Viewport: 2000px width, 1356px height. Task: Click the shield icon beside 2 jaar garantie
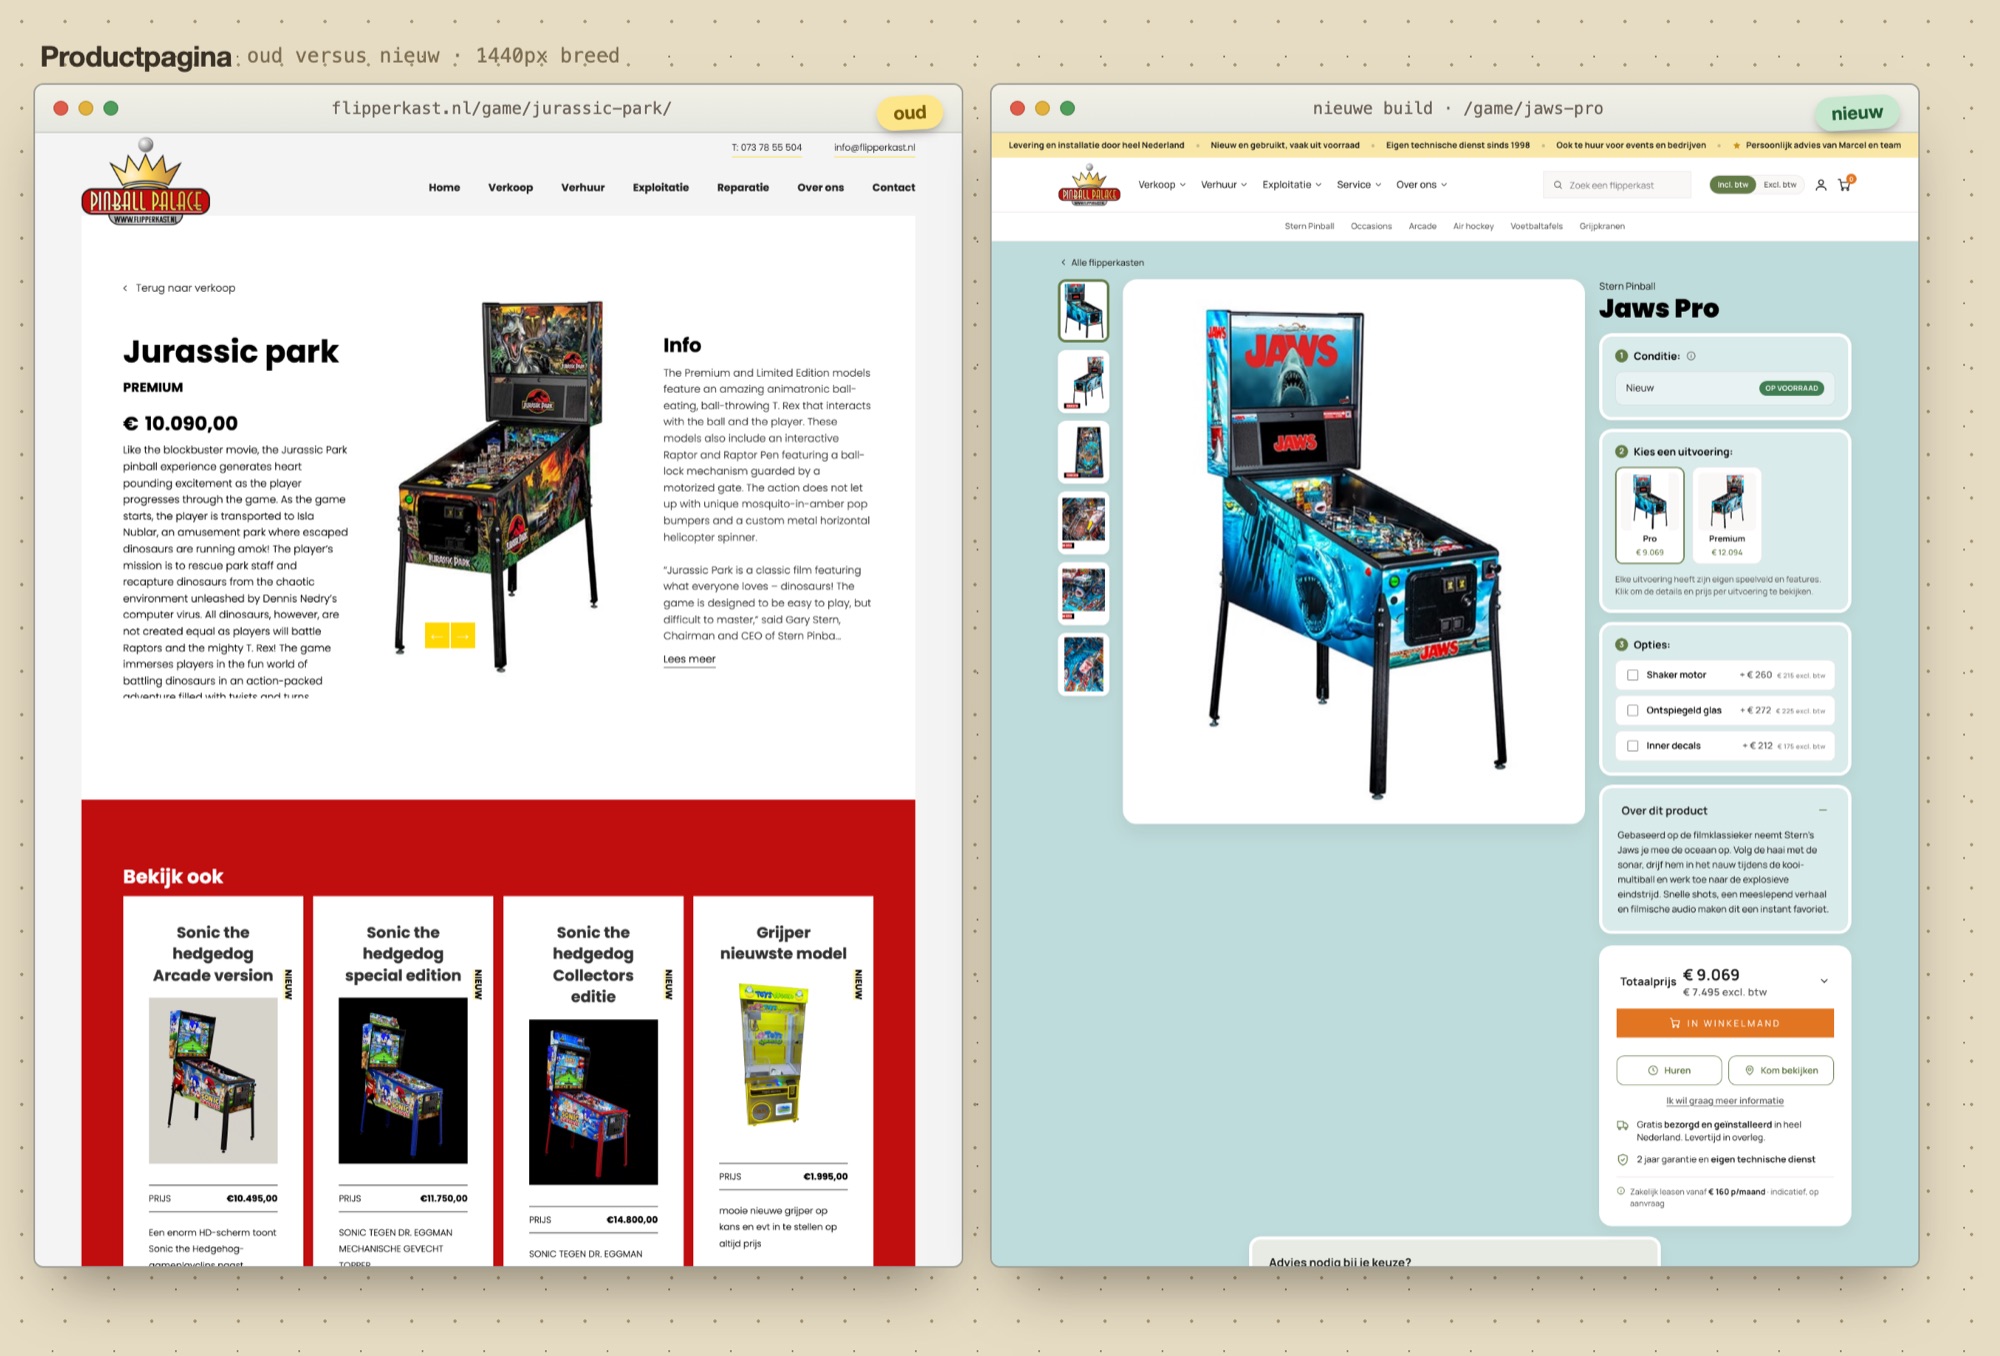click(x=1622, y=1160)
